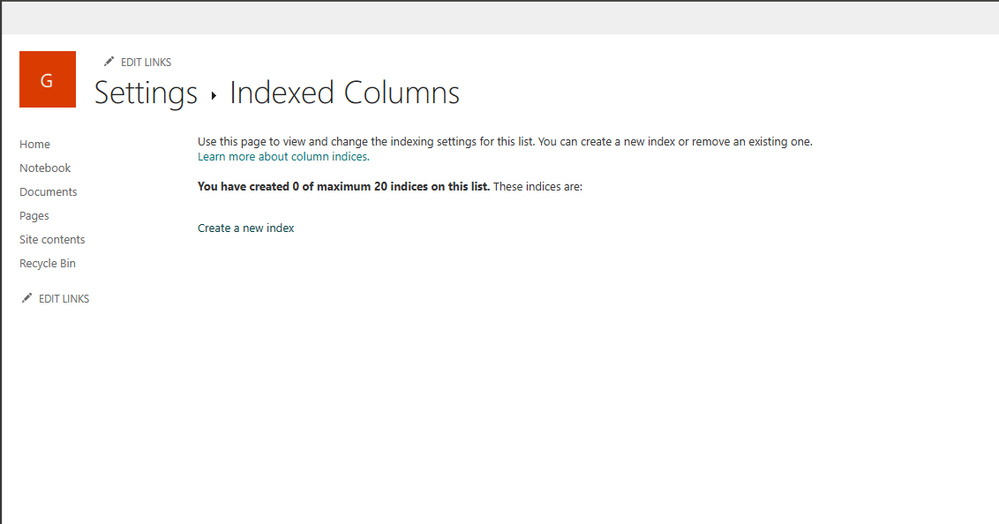Click the bold 'You have created 0' text
Image resolution: width=999 pixels, height=524 pixels.
tap(343, 187)
